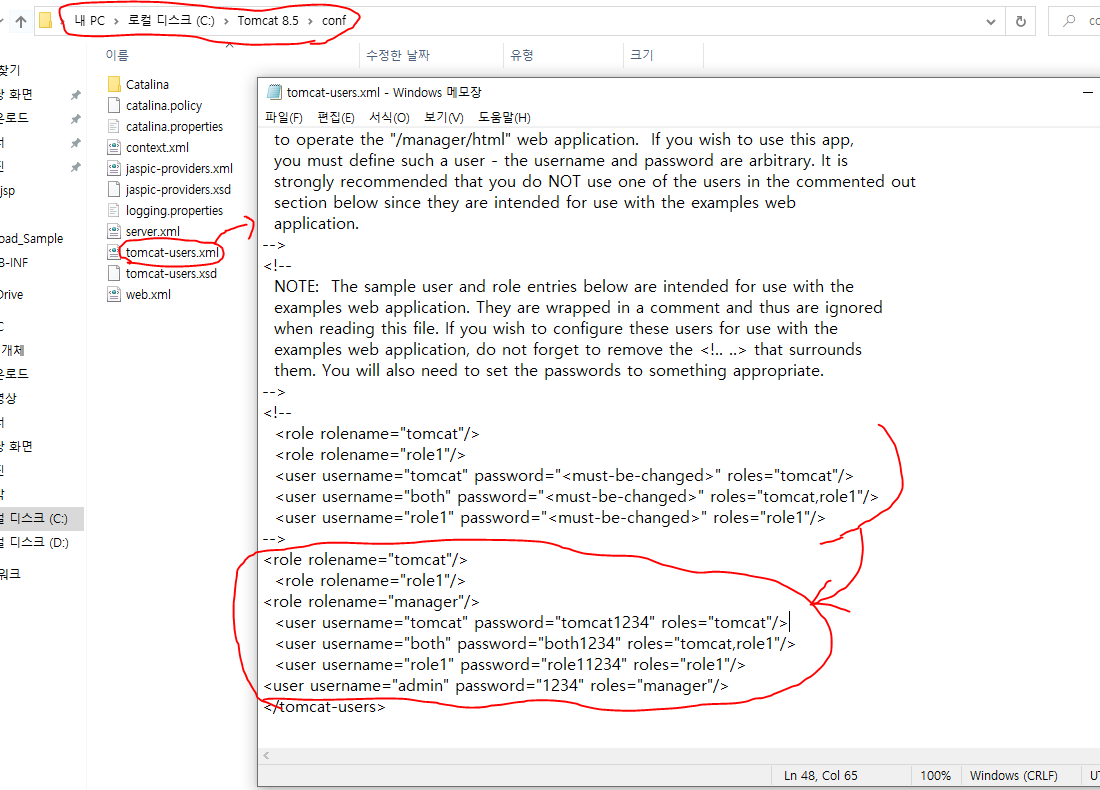Expand the chevron after Tomcat 8.5 breadcrumb
The width and height of the screenshot is (1100, 790).
[x=310, y=22]
